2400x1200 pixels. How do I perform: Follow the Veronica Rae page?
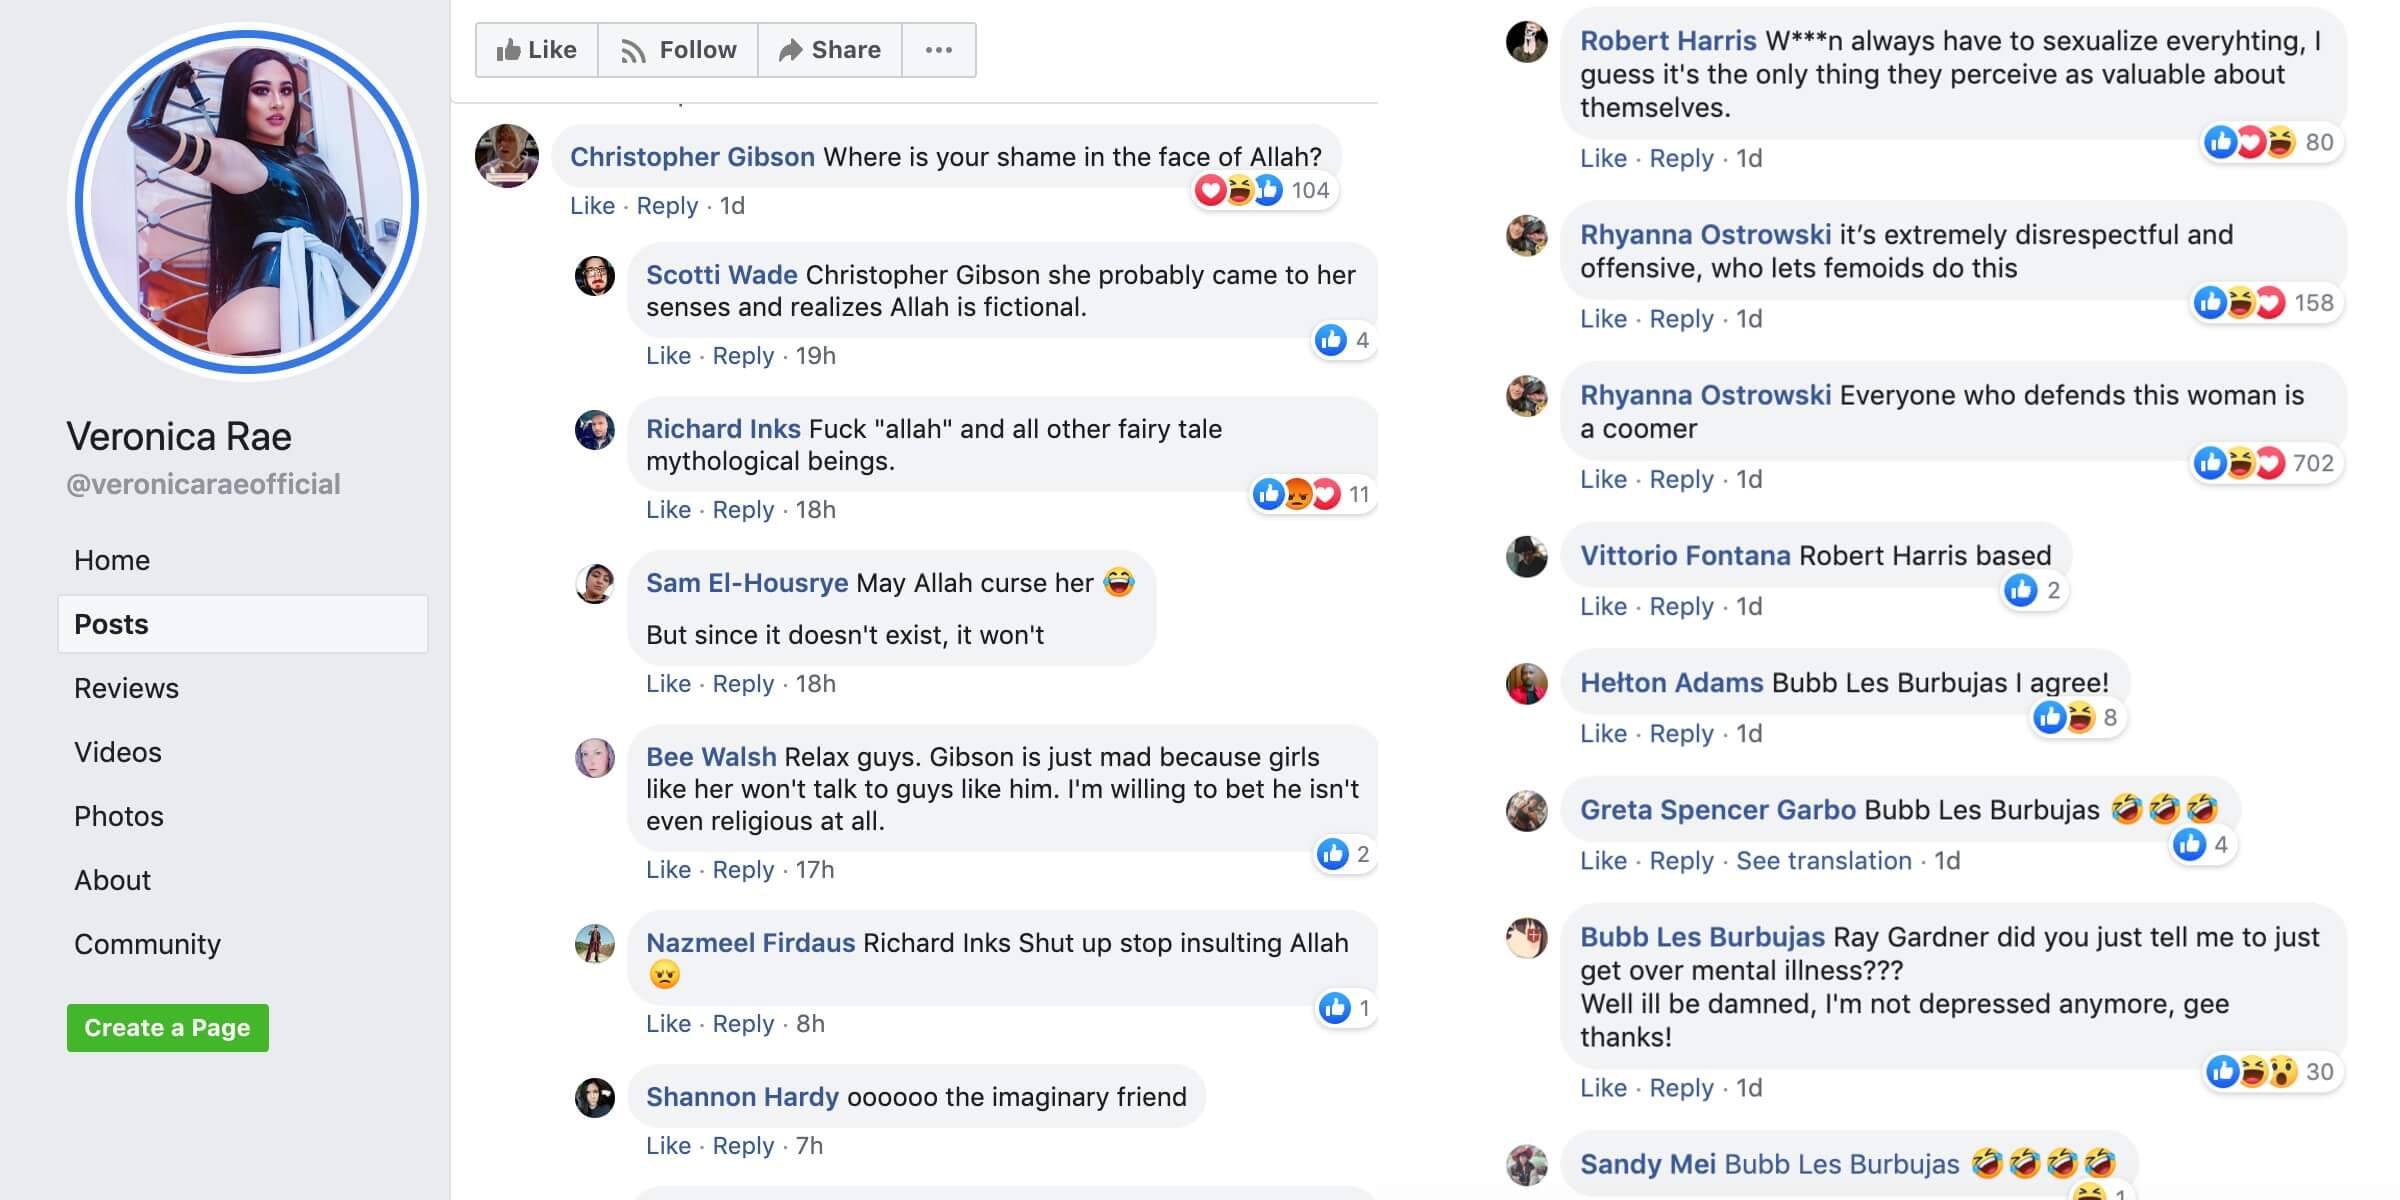(x=678, y=50)
